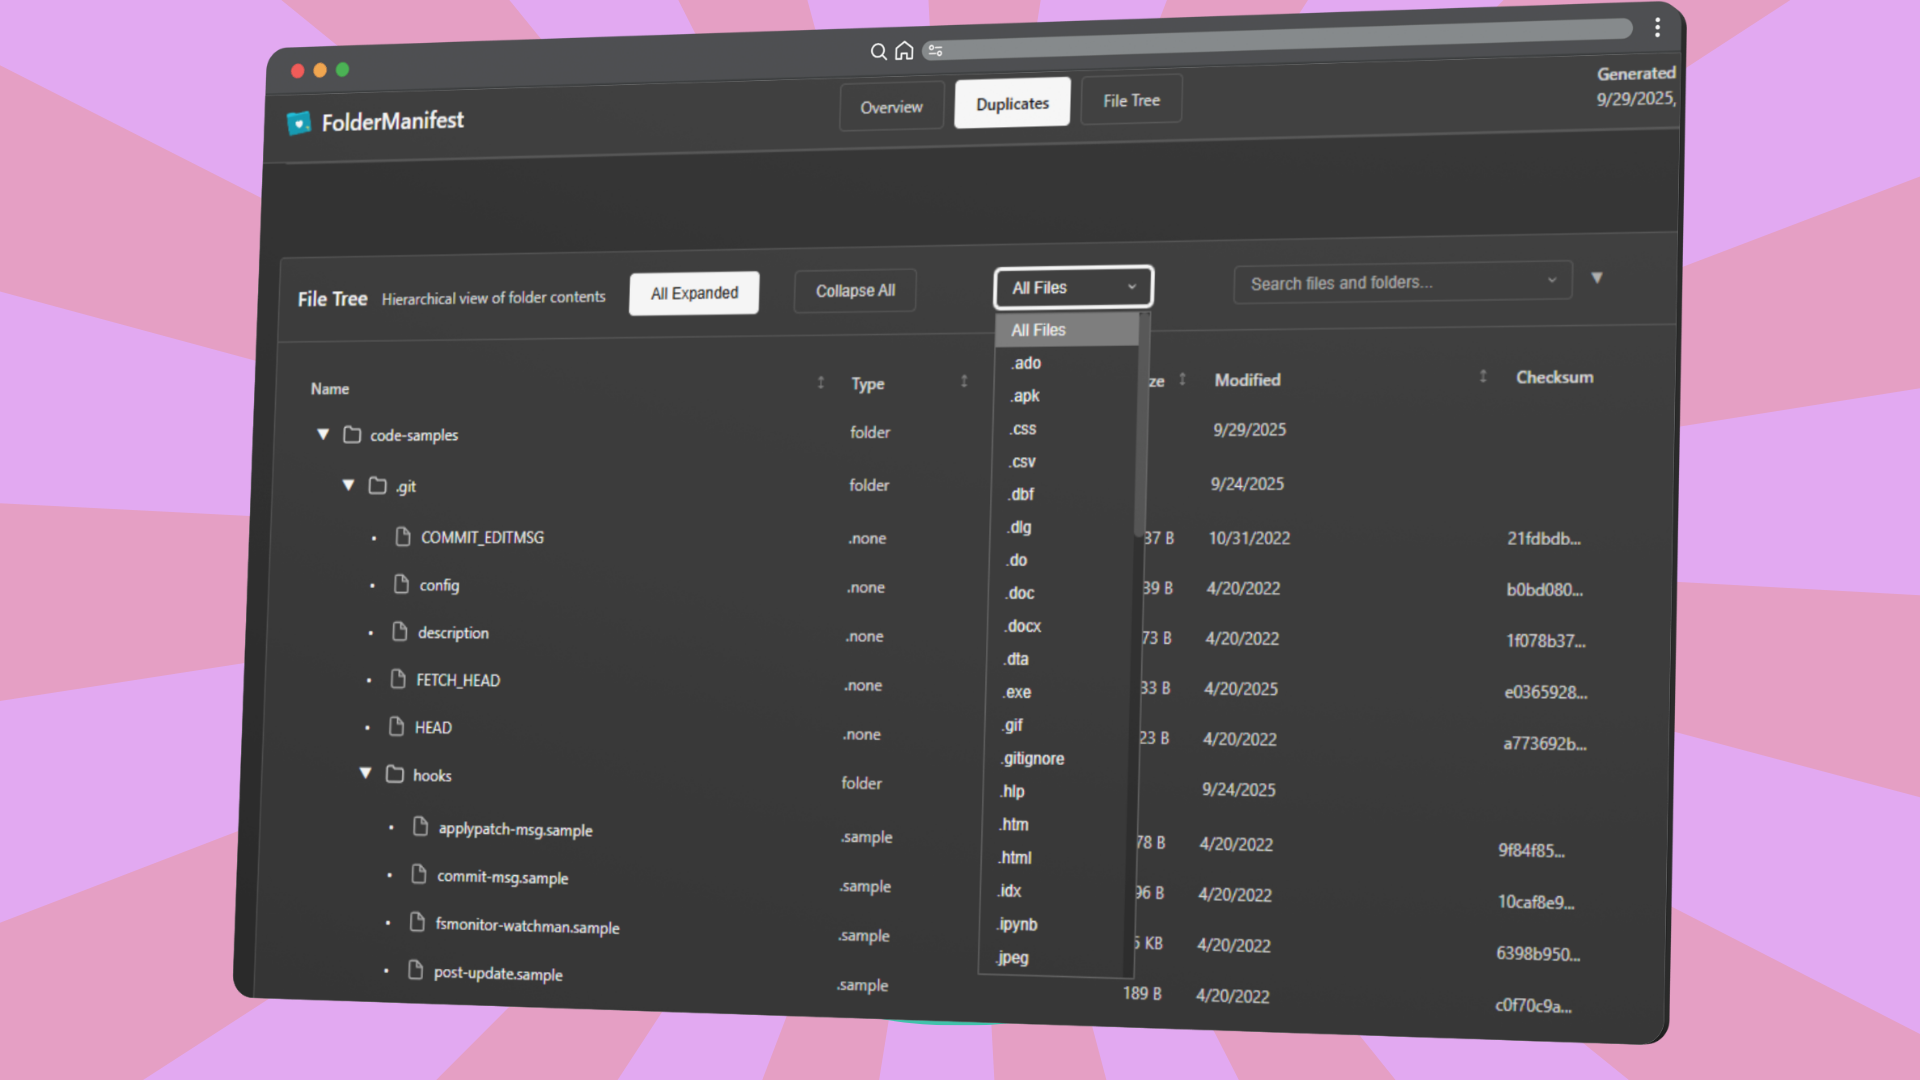Click the sort icon beside the Type header
1920x1080 pixels.
coord(964,381)
